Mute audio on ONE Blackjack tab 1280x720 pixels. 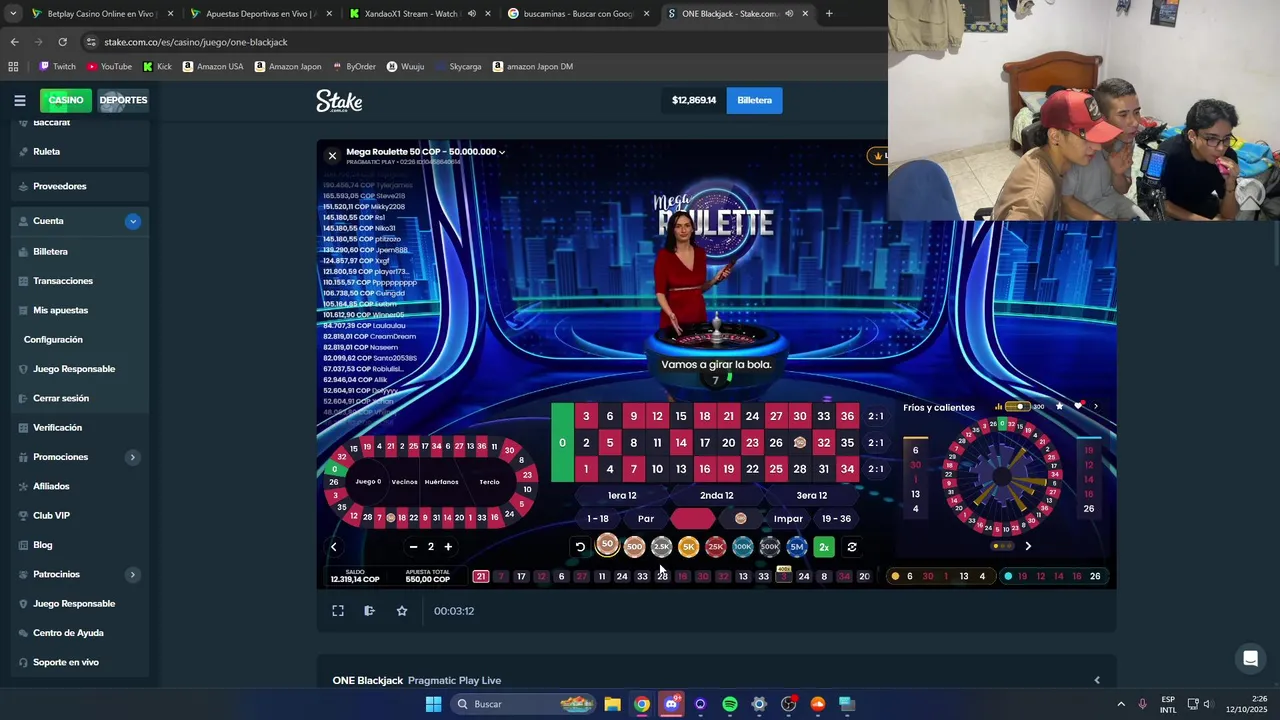(x=789, y=14)
